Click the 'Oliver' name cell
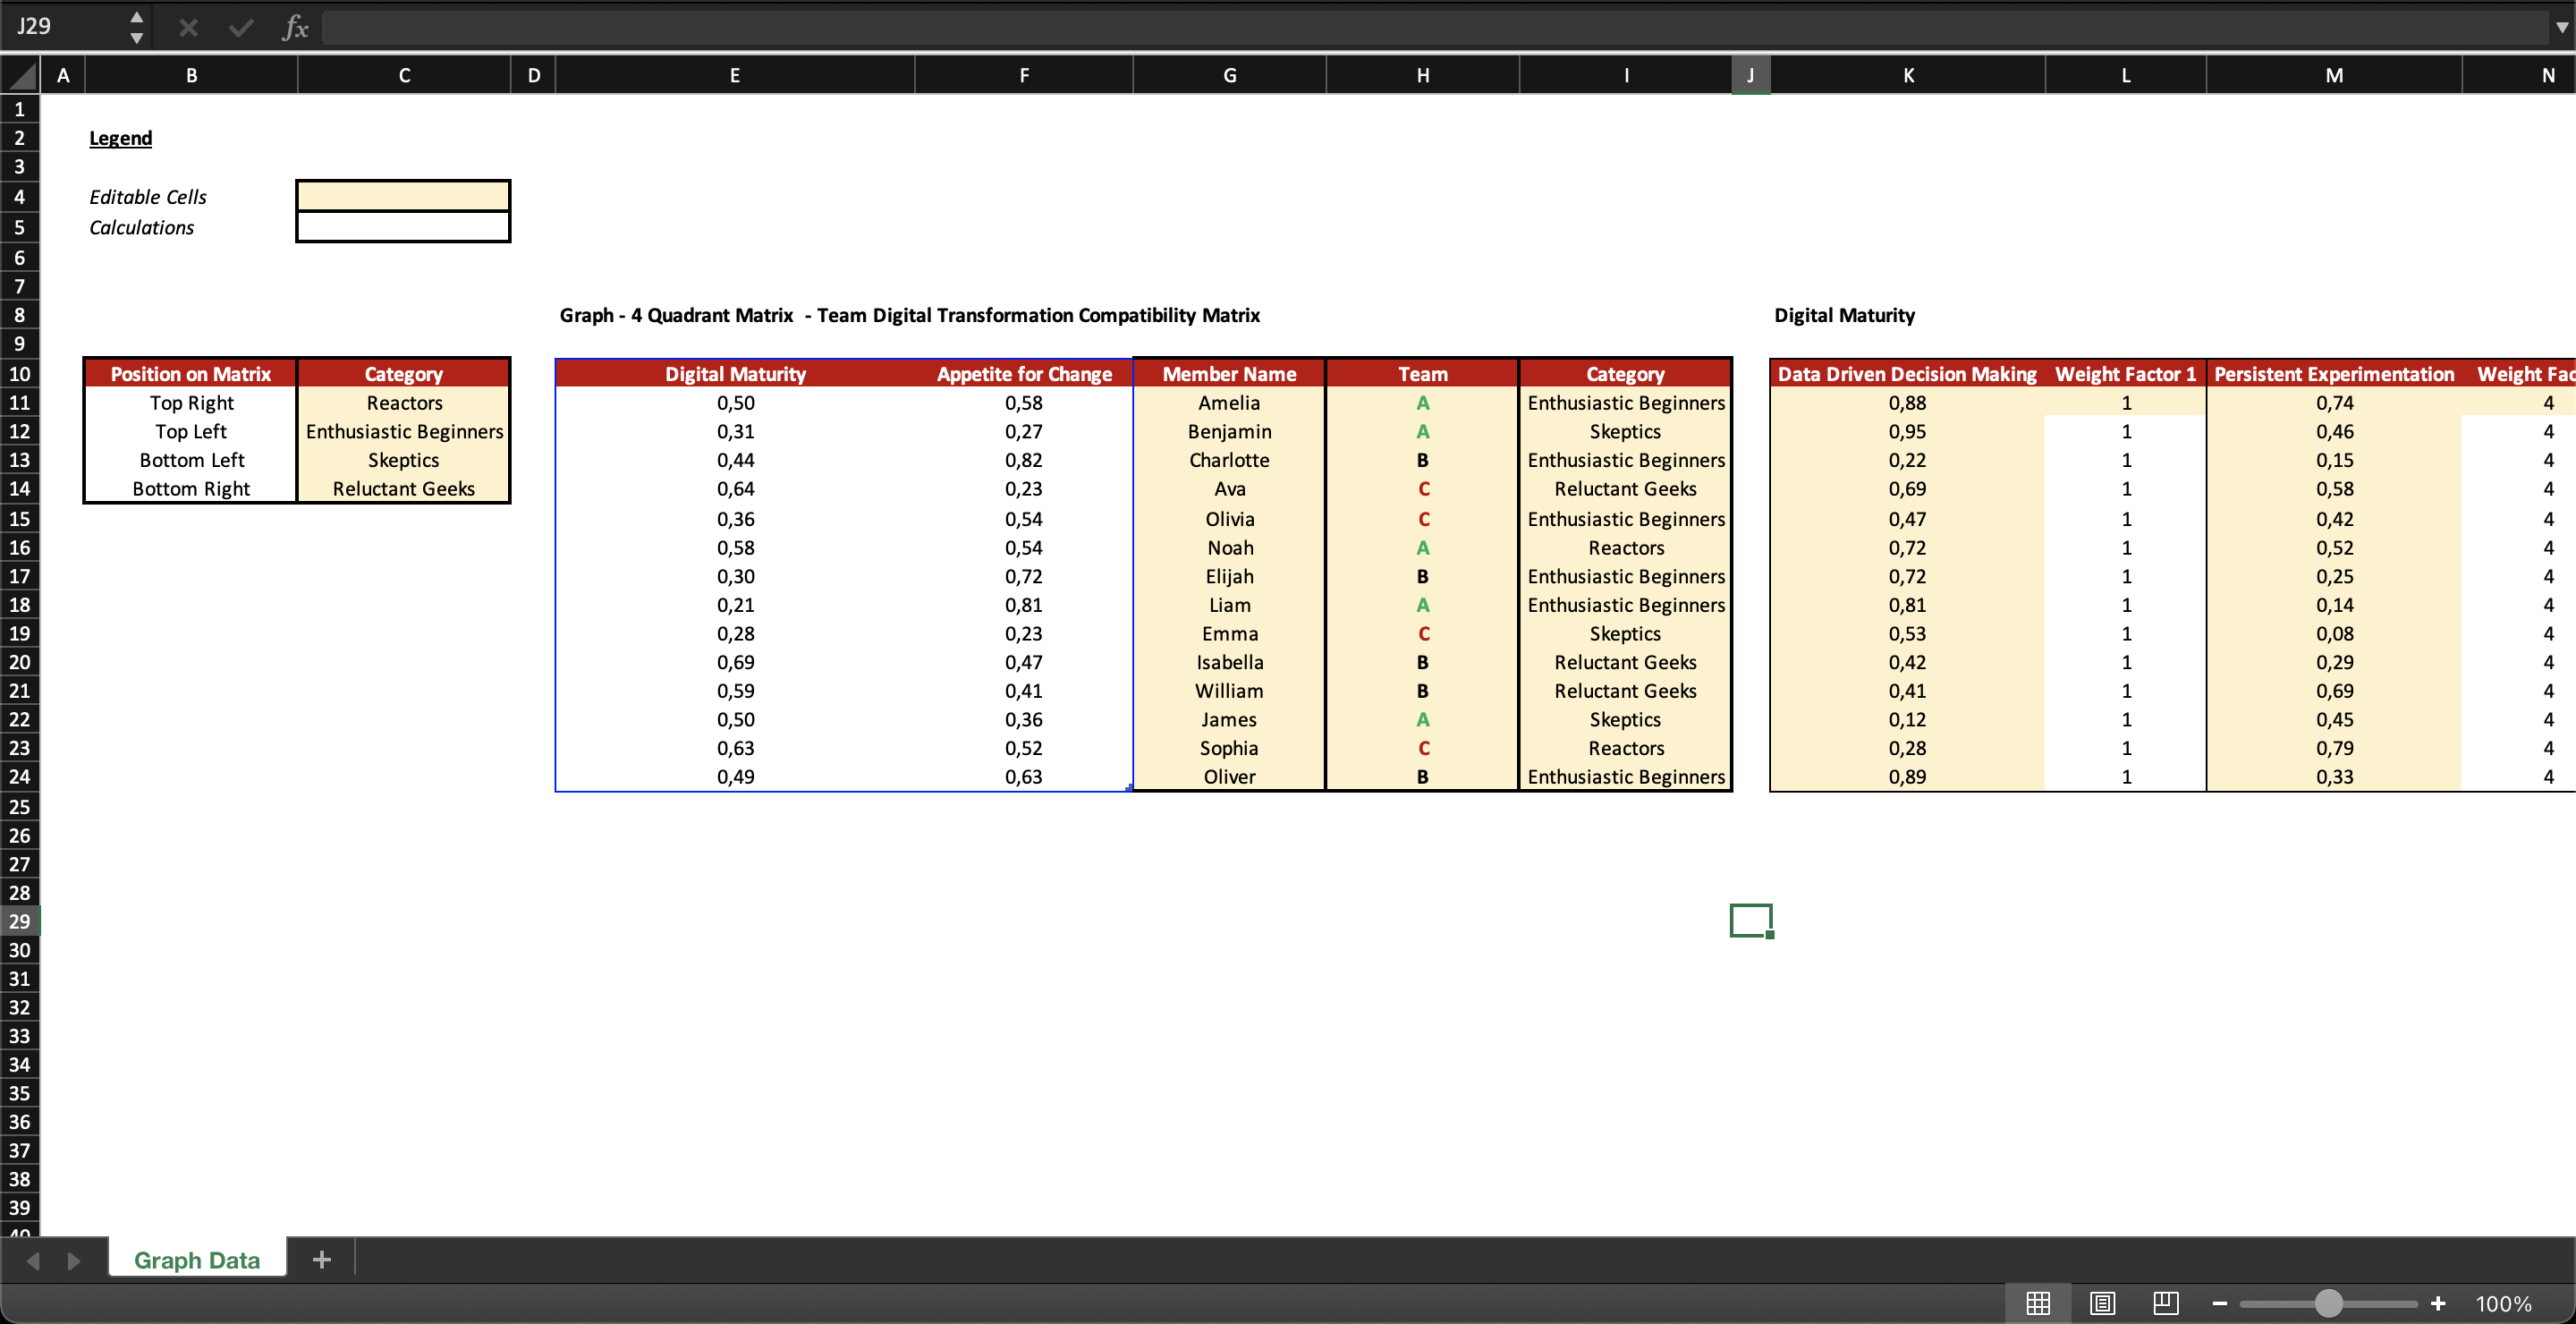Image resolution: width=2576 pixels, height=1324 pixels. click(1229, 777)
